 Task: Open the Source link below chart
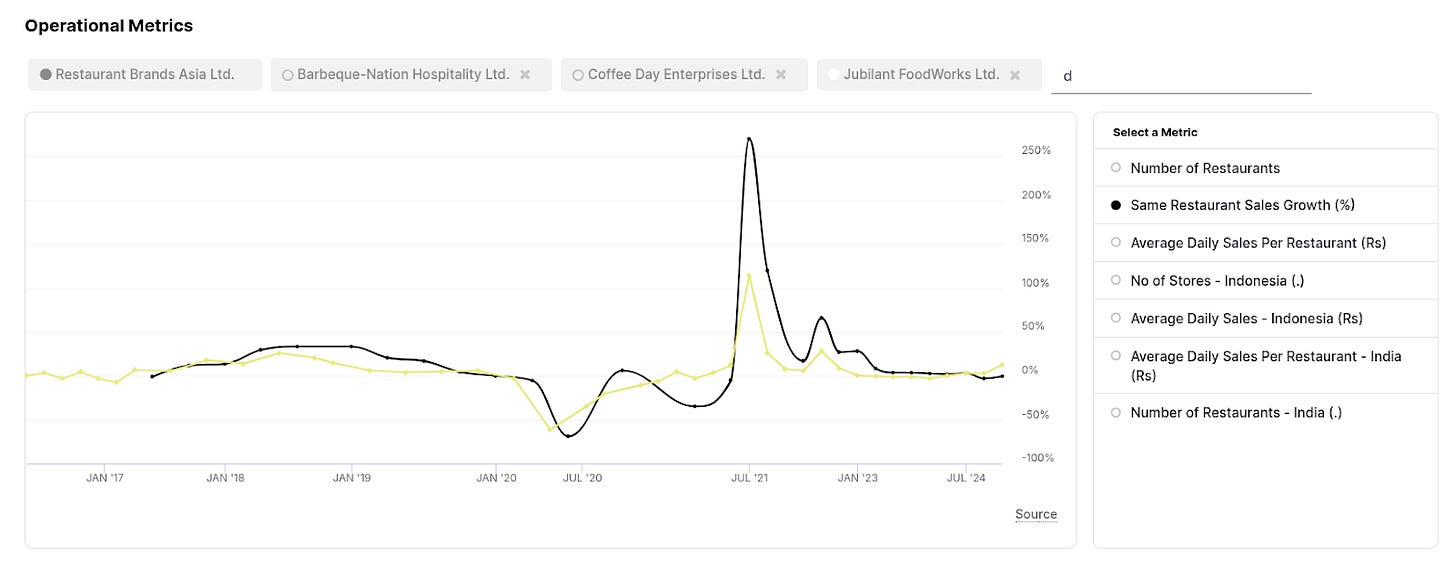coord(1036,514)
